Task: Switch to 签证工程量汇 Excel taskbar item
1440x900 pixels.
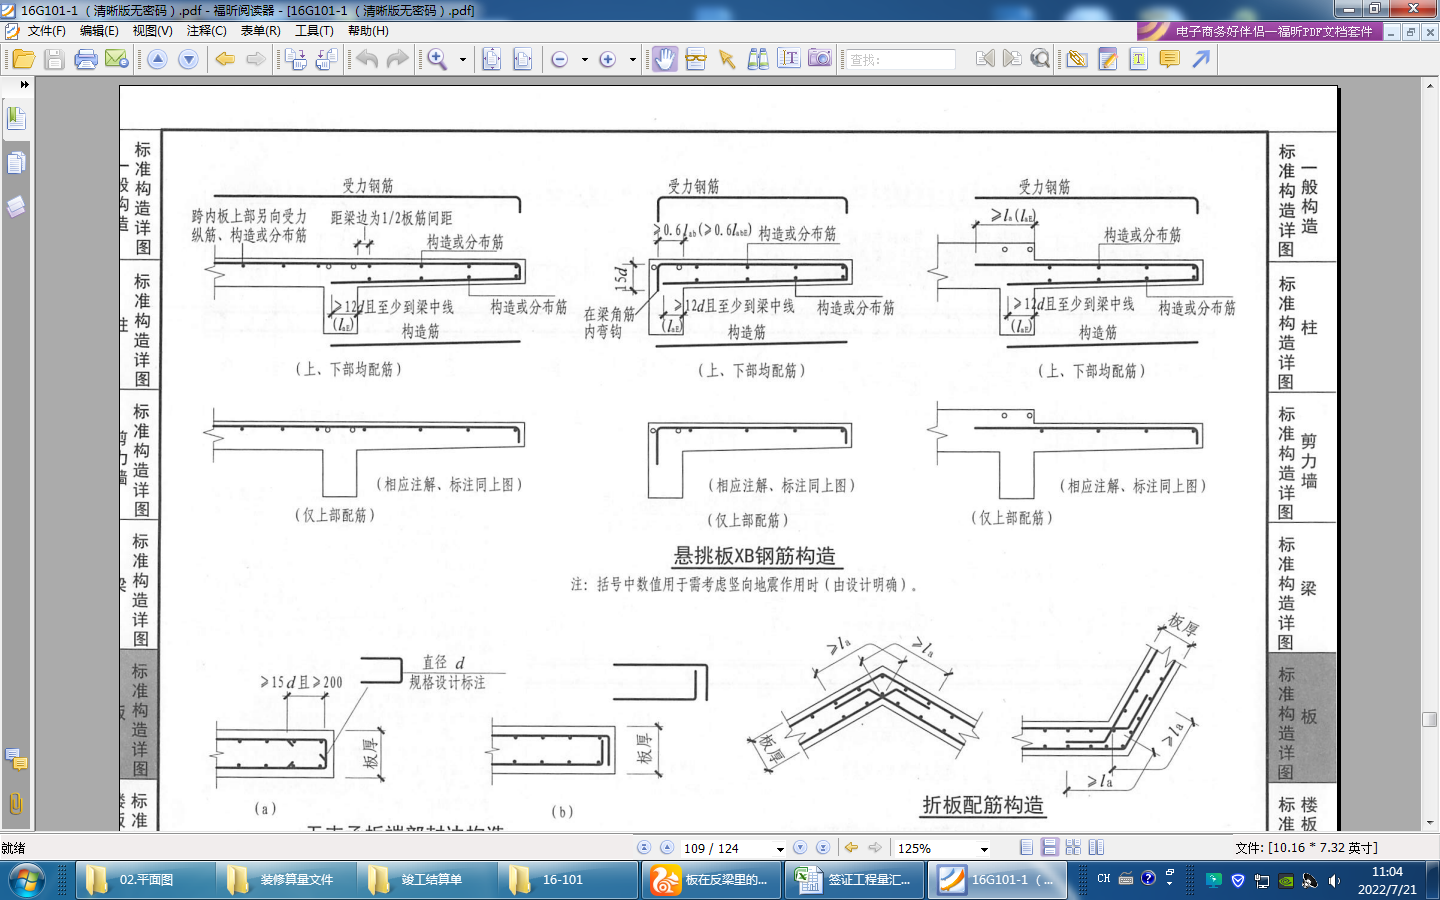Action: pos(853,880)
